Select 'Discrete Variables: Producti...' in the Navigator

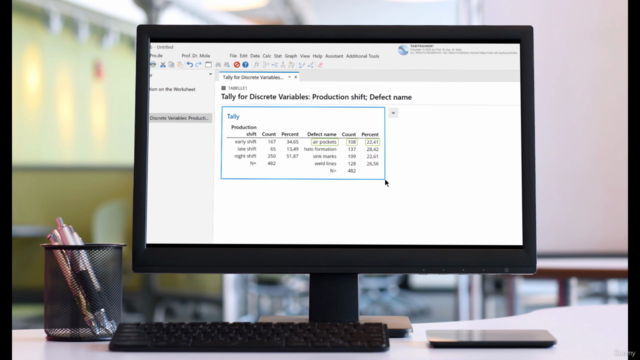pyautogui.click(x=180, y=118)
